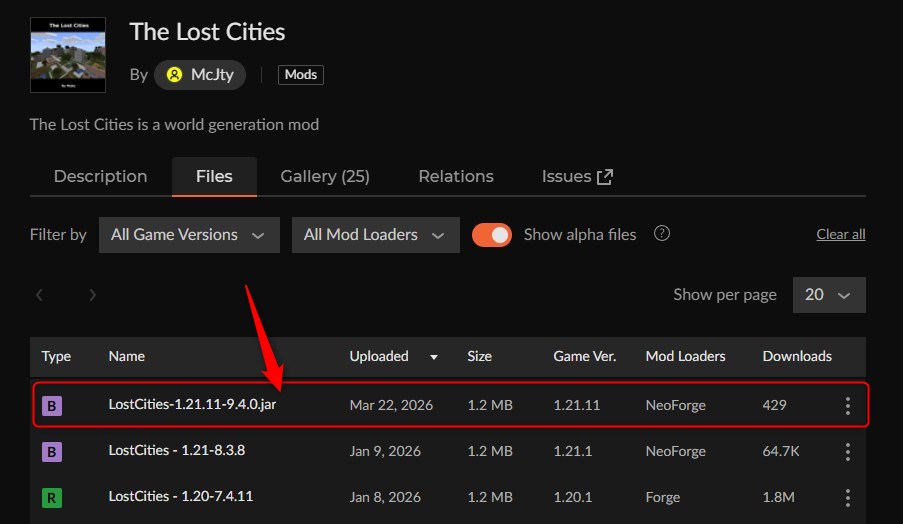Click the Jan 8, 2026 upload date
903x524 pixels.
click(x=385, y=498)
